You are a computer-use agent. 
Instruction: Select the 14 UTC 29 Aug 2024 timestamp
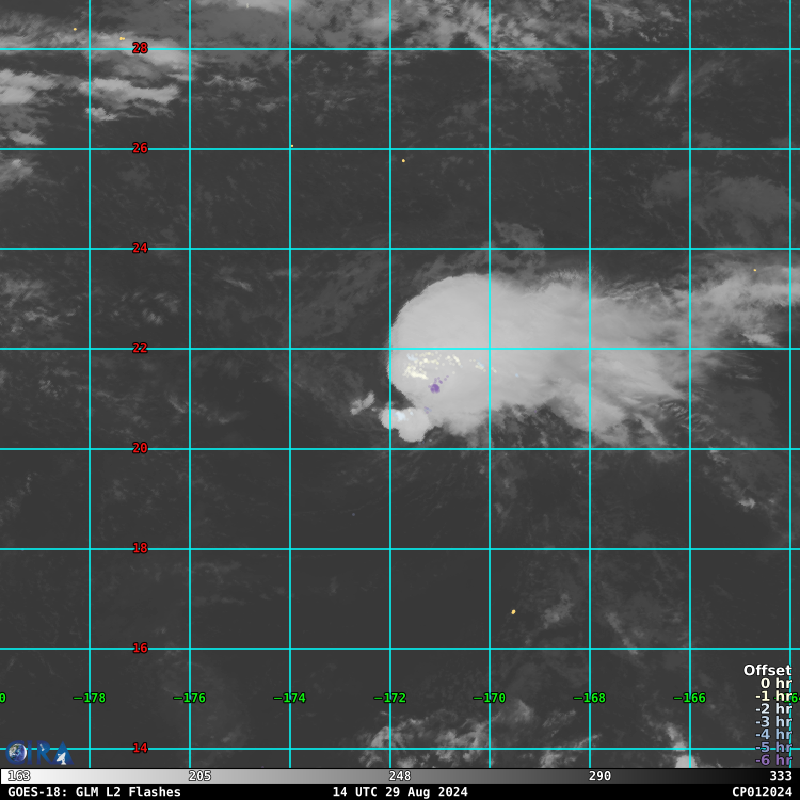tap(400, 792)
